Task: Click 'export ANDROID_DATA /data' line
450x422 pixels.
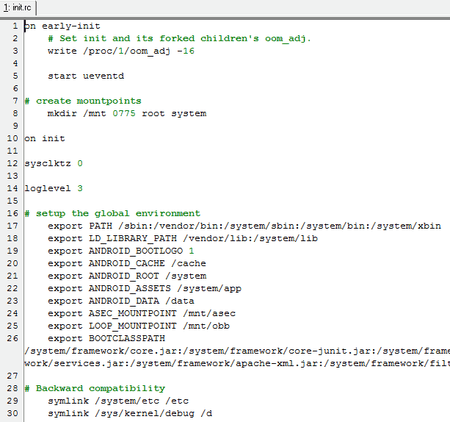Action: (x=121, y=301)
